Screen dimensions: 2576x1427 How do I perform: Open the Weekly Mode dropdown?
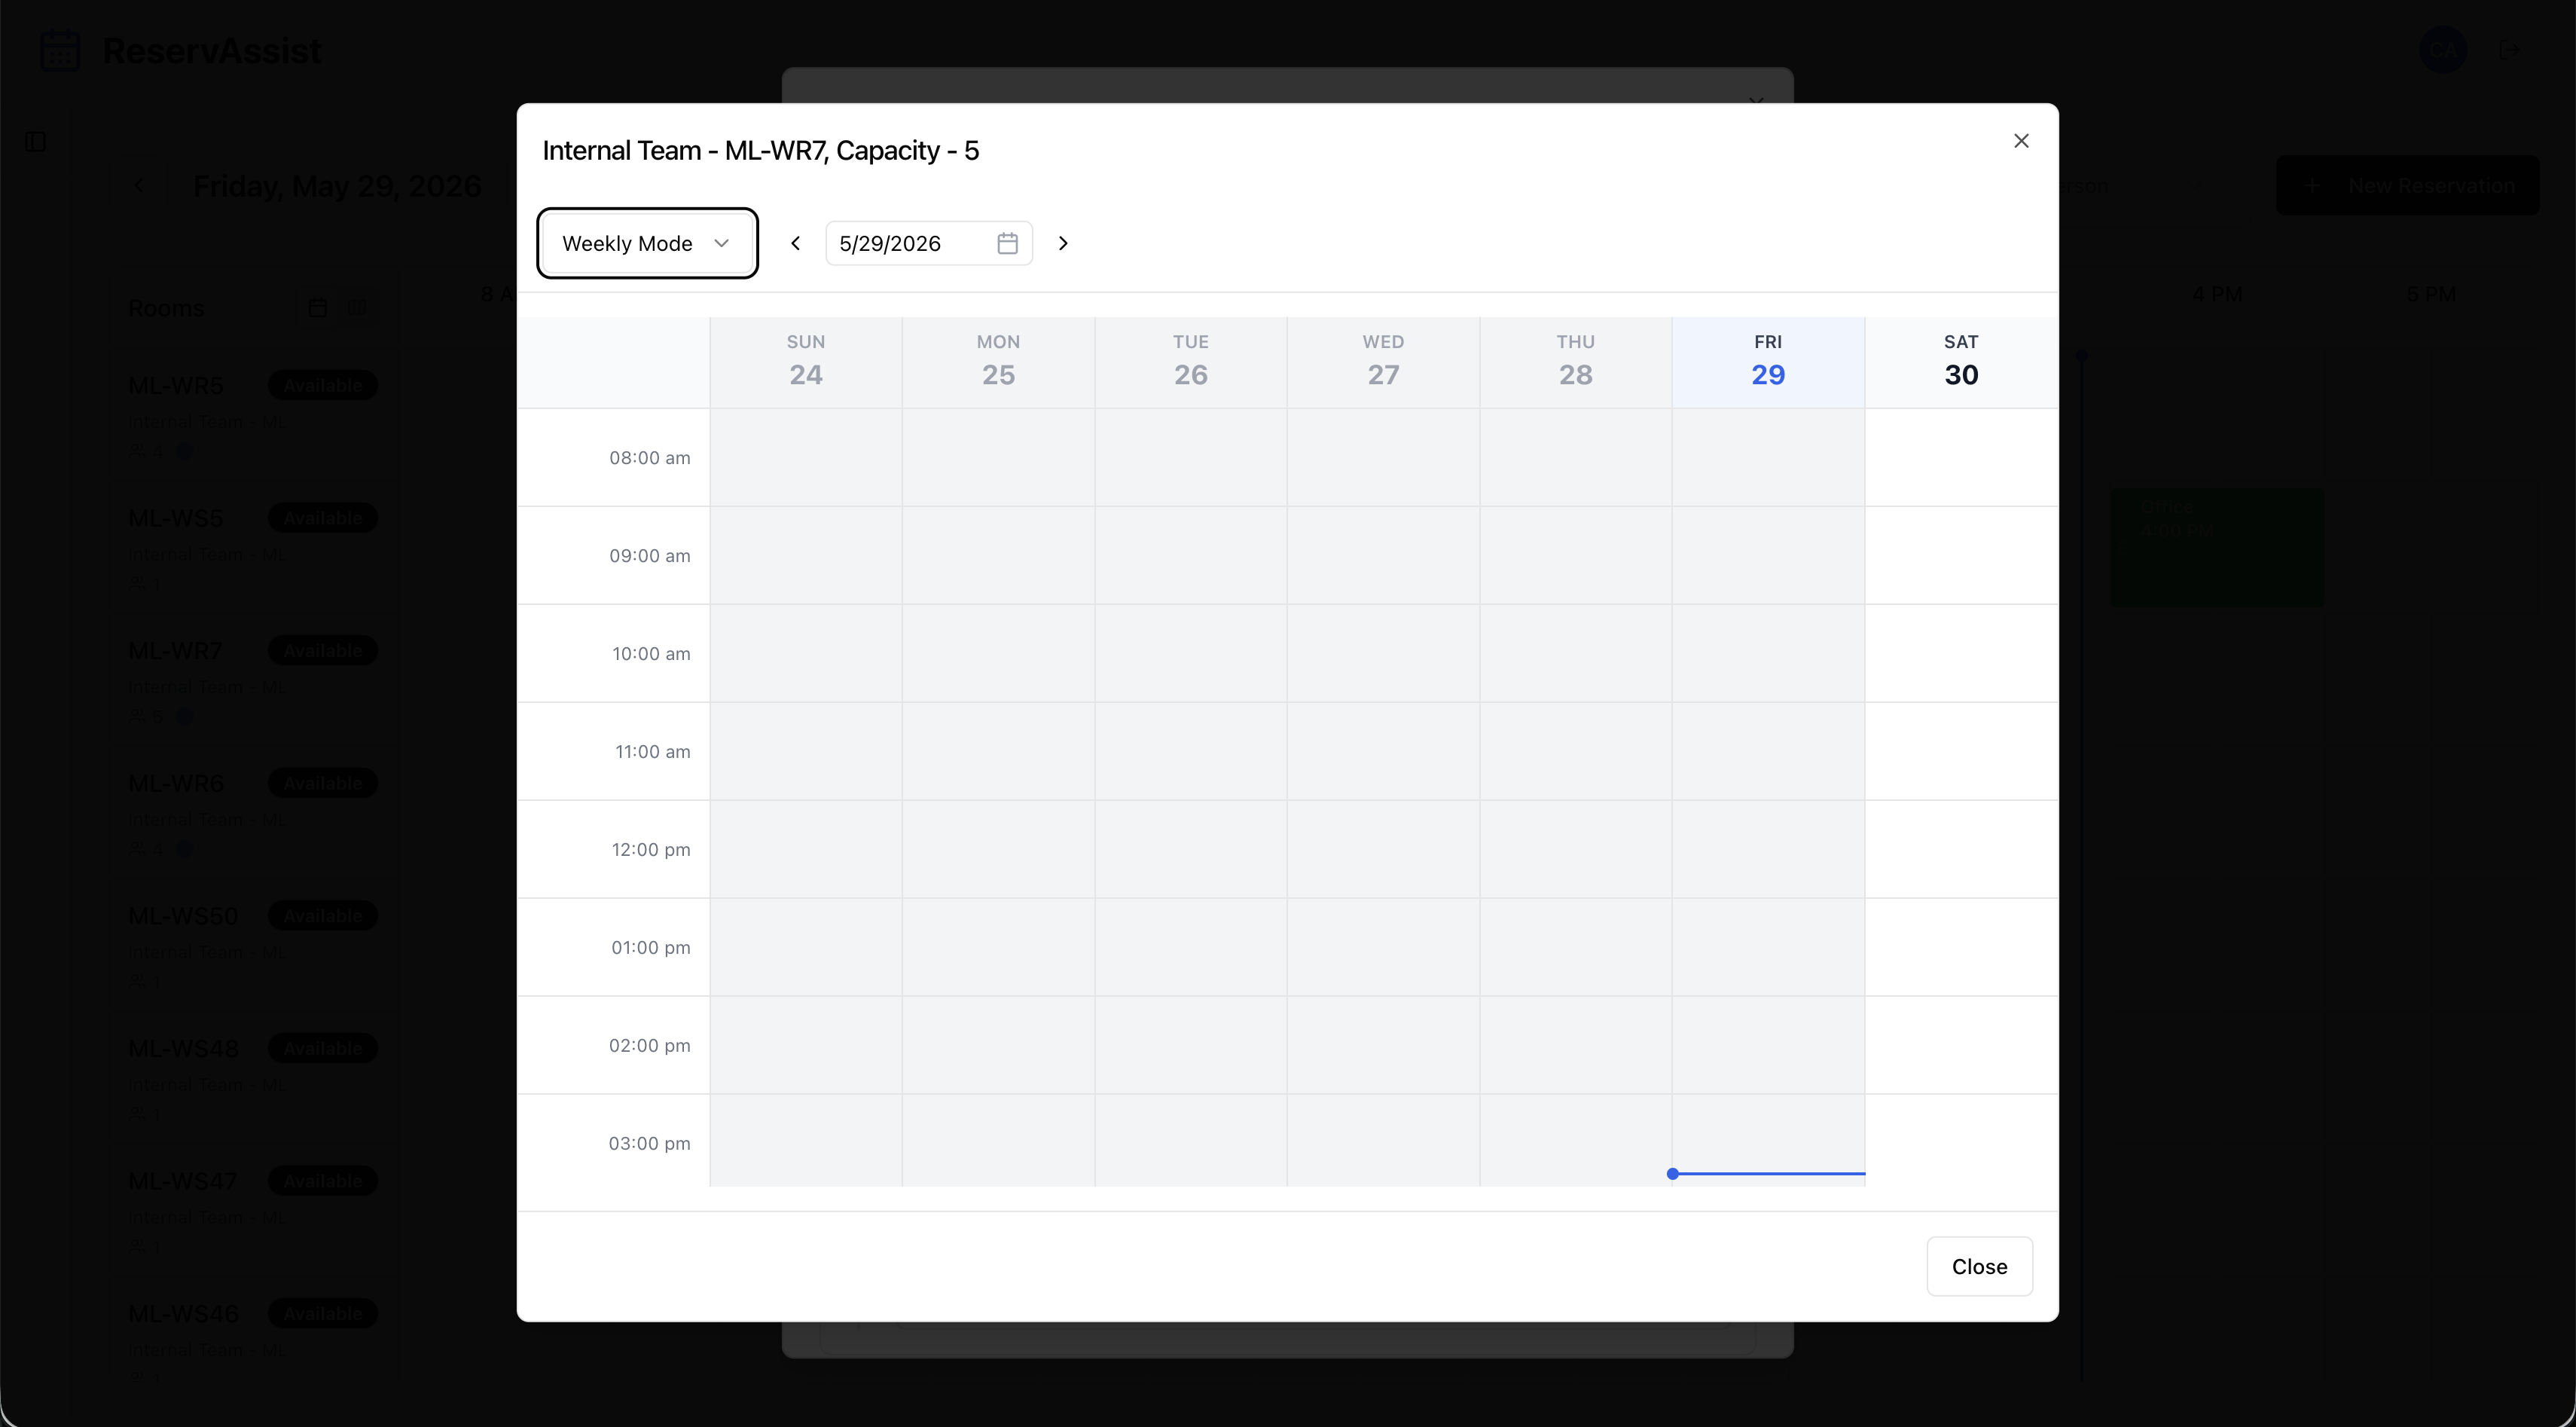coord(647,243)
